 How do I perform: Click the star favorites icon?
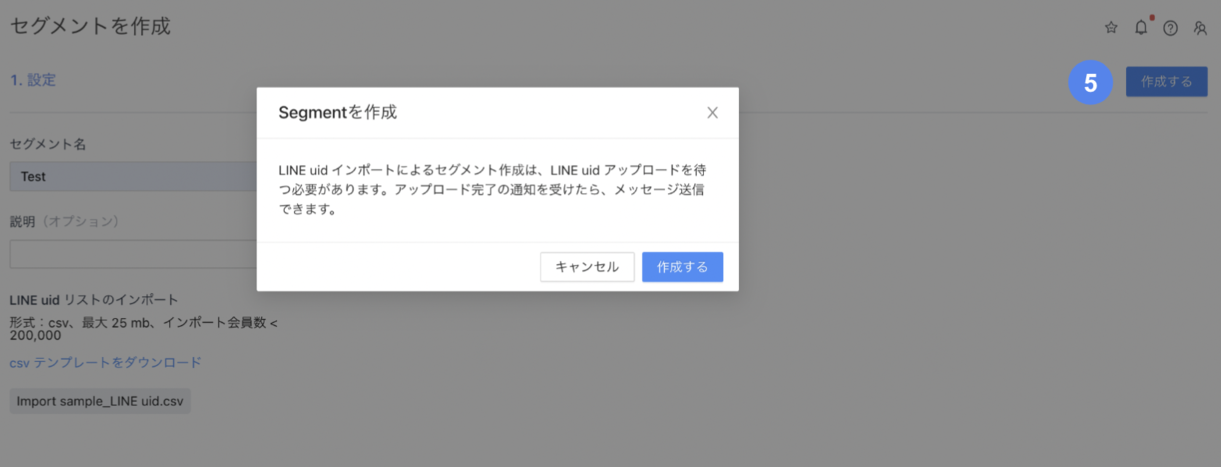click(1111, 28)
